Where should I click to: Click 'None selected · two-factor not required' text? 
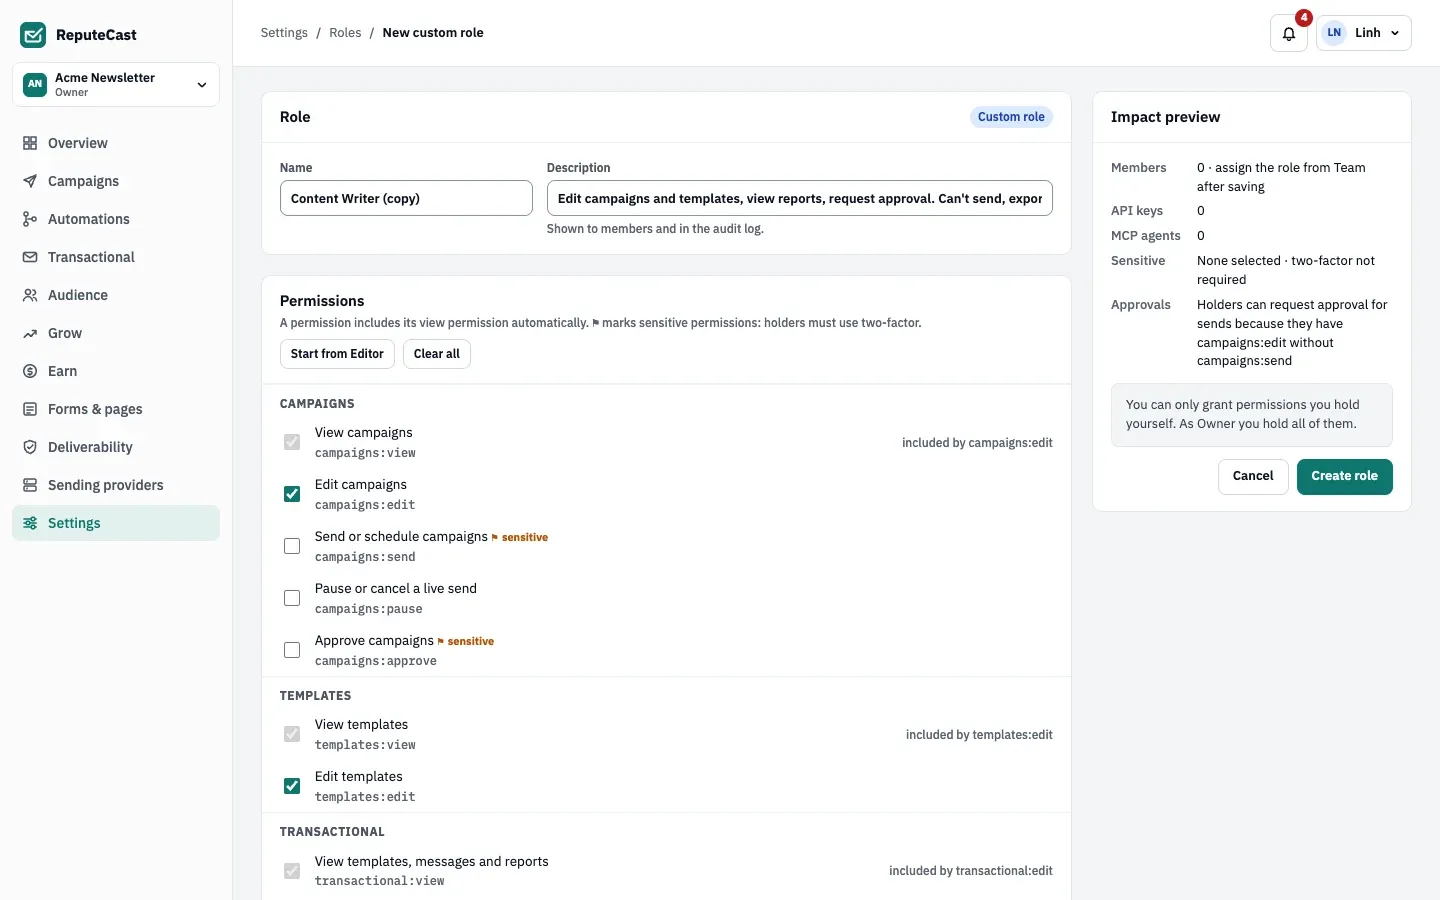coord(1286,270)
